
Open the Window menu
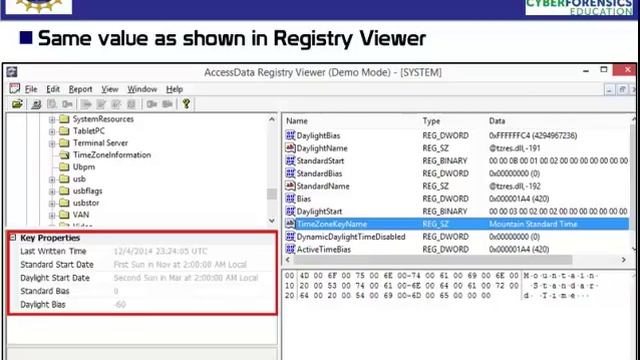[142, 89]
